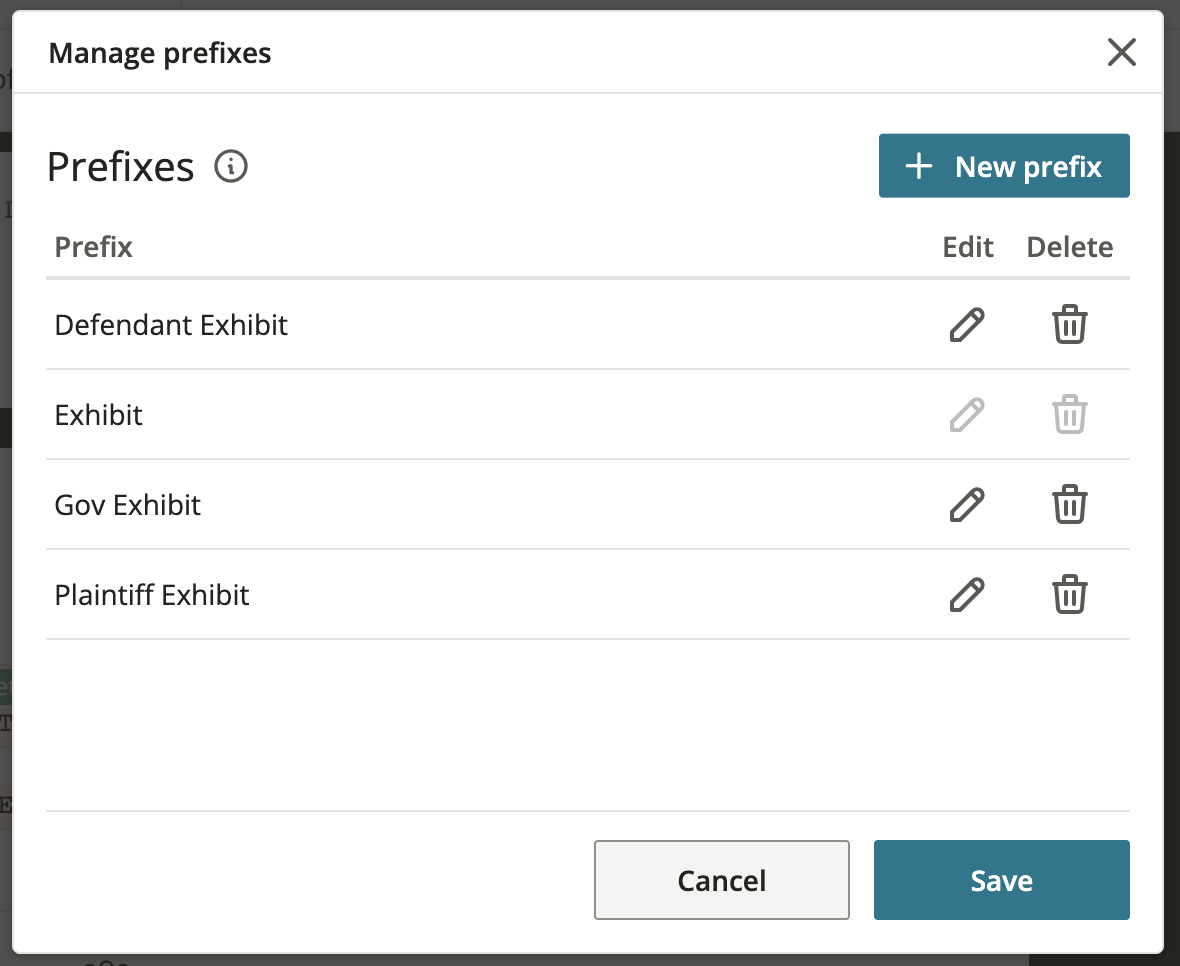
Task: Select the Exhibit prefix row
Action: (x=99, y=415)
